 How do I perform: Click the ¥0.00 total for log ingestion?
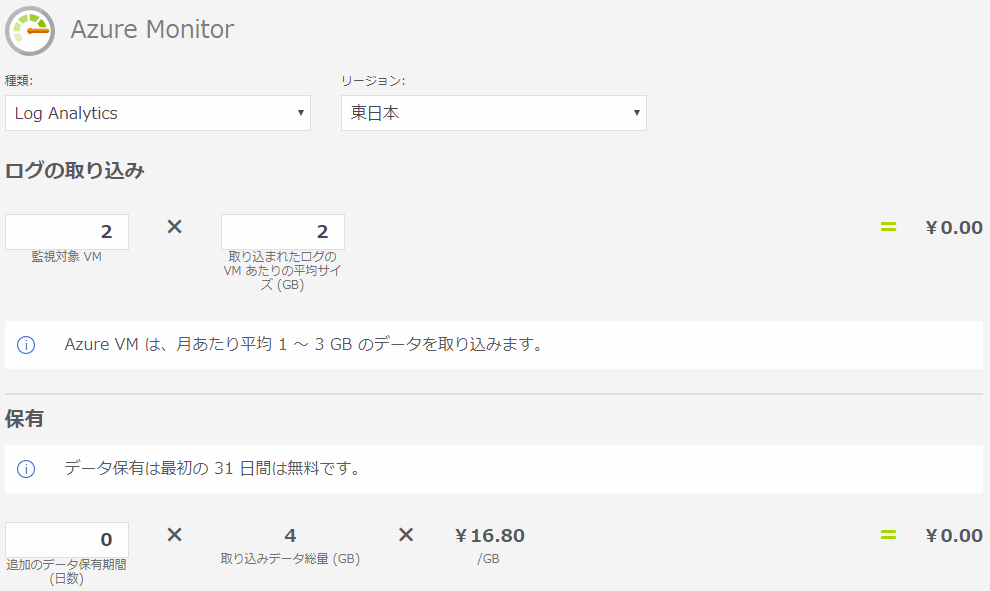[x=954, y=228]
